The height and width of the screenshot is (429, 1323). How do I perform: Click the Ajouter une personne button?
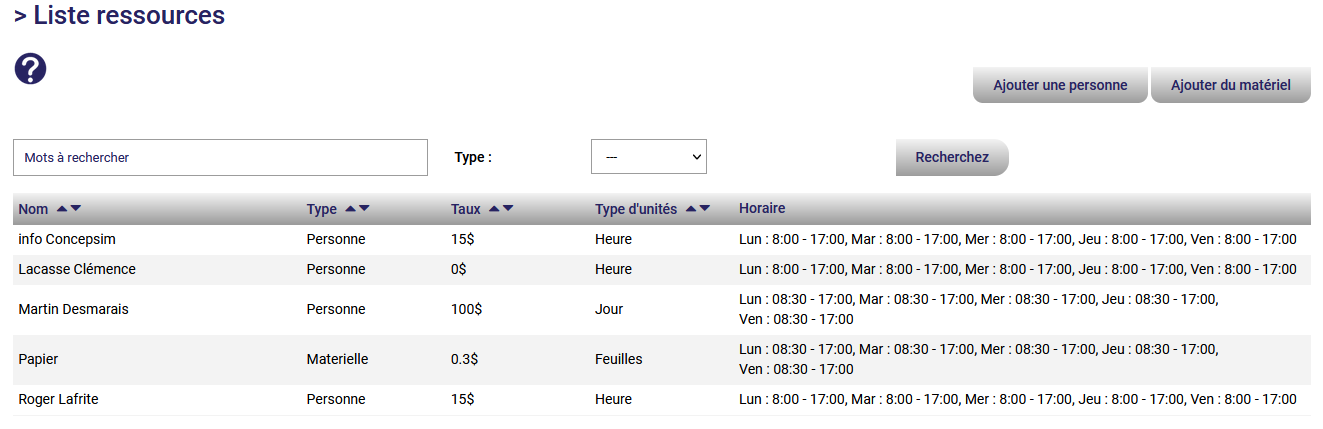pos(1060,86)
